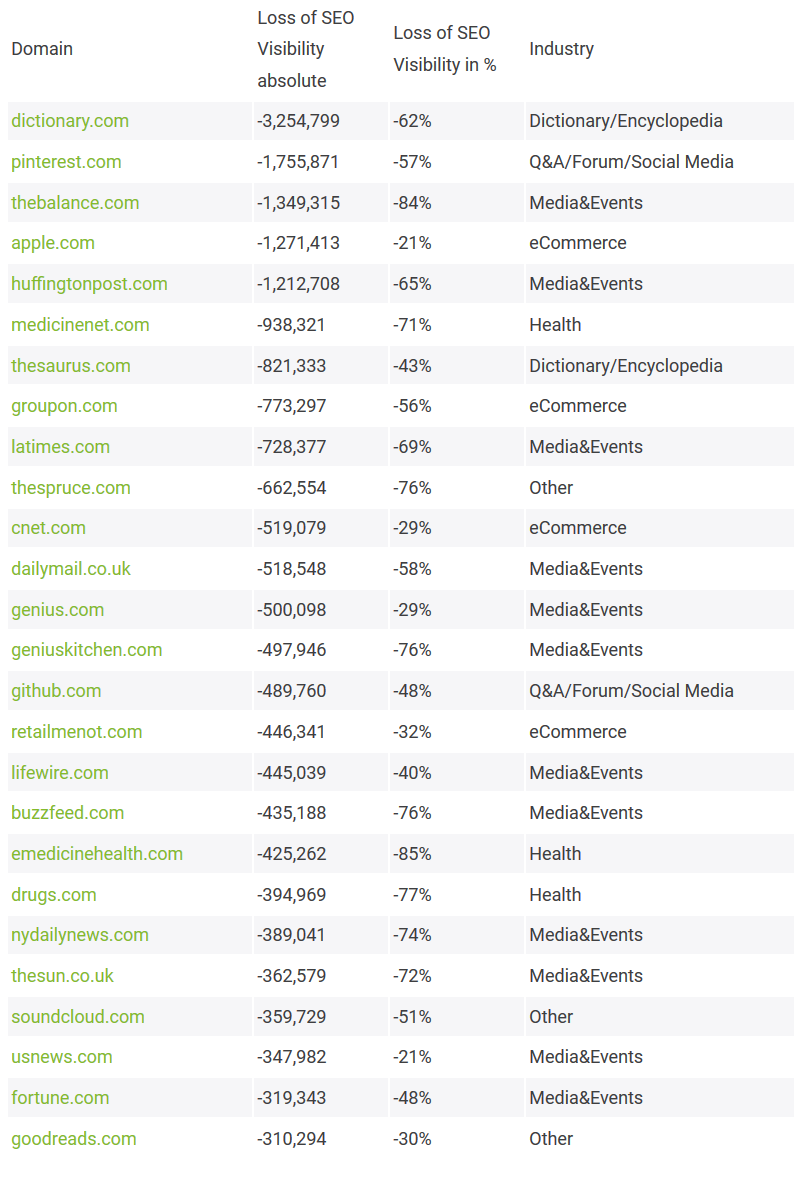
Task: Follow the huffingtonpost.com link
Action: click(x=89, y=284)
